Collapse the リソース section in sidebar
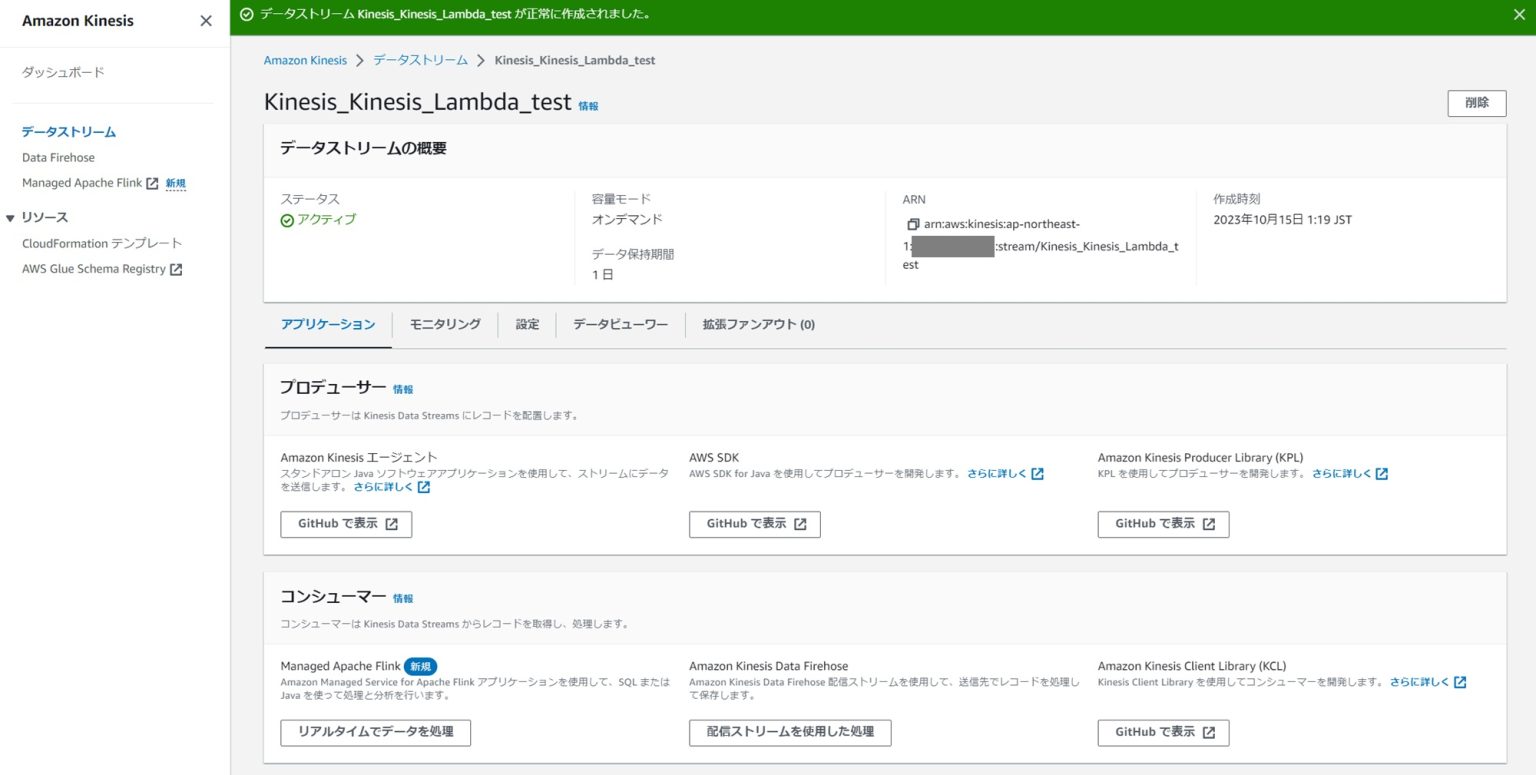 coord(11,218)
